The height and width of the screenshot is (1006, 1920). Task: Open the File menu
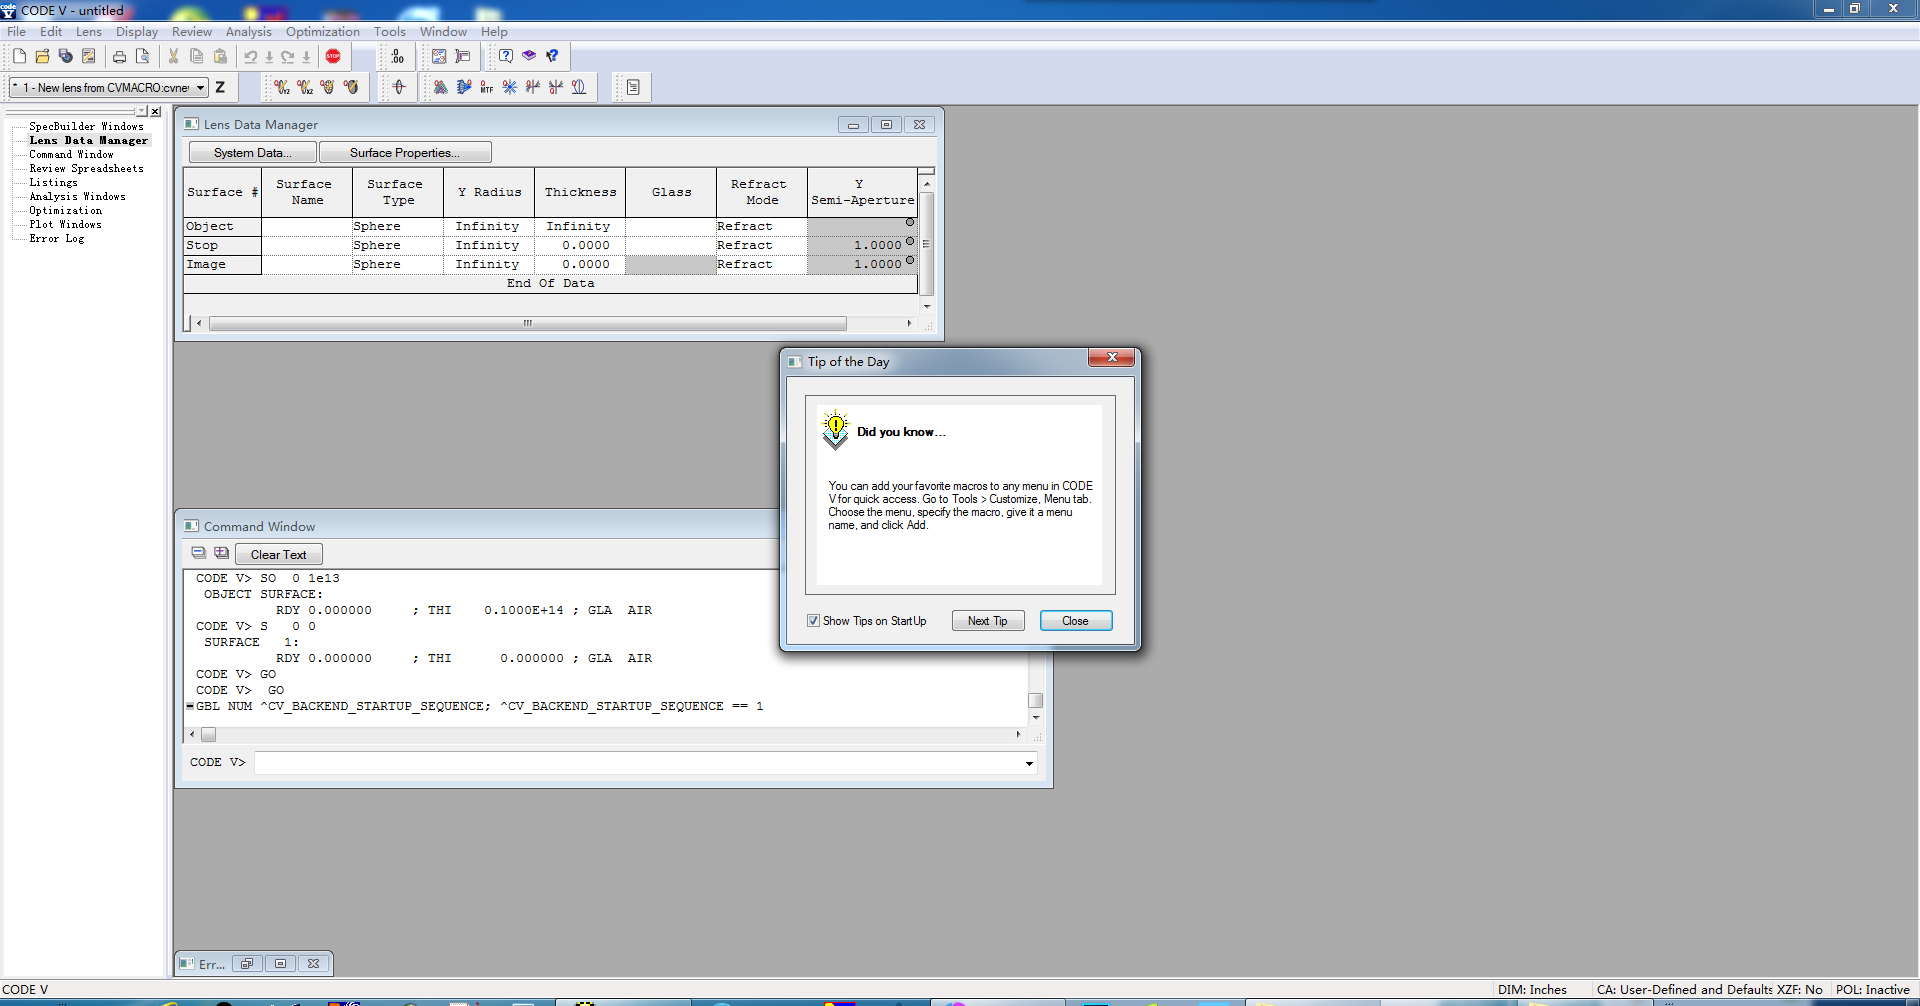pyautogui.click(x=17, y=32)
